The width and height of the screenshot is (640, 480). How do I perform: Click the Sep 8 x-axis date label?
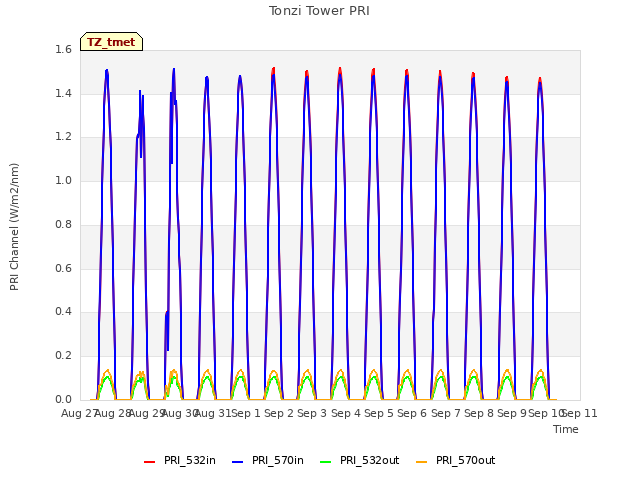pyautogui.click(x=478, y=413)
